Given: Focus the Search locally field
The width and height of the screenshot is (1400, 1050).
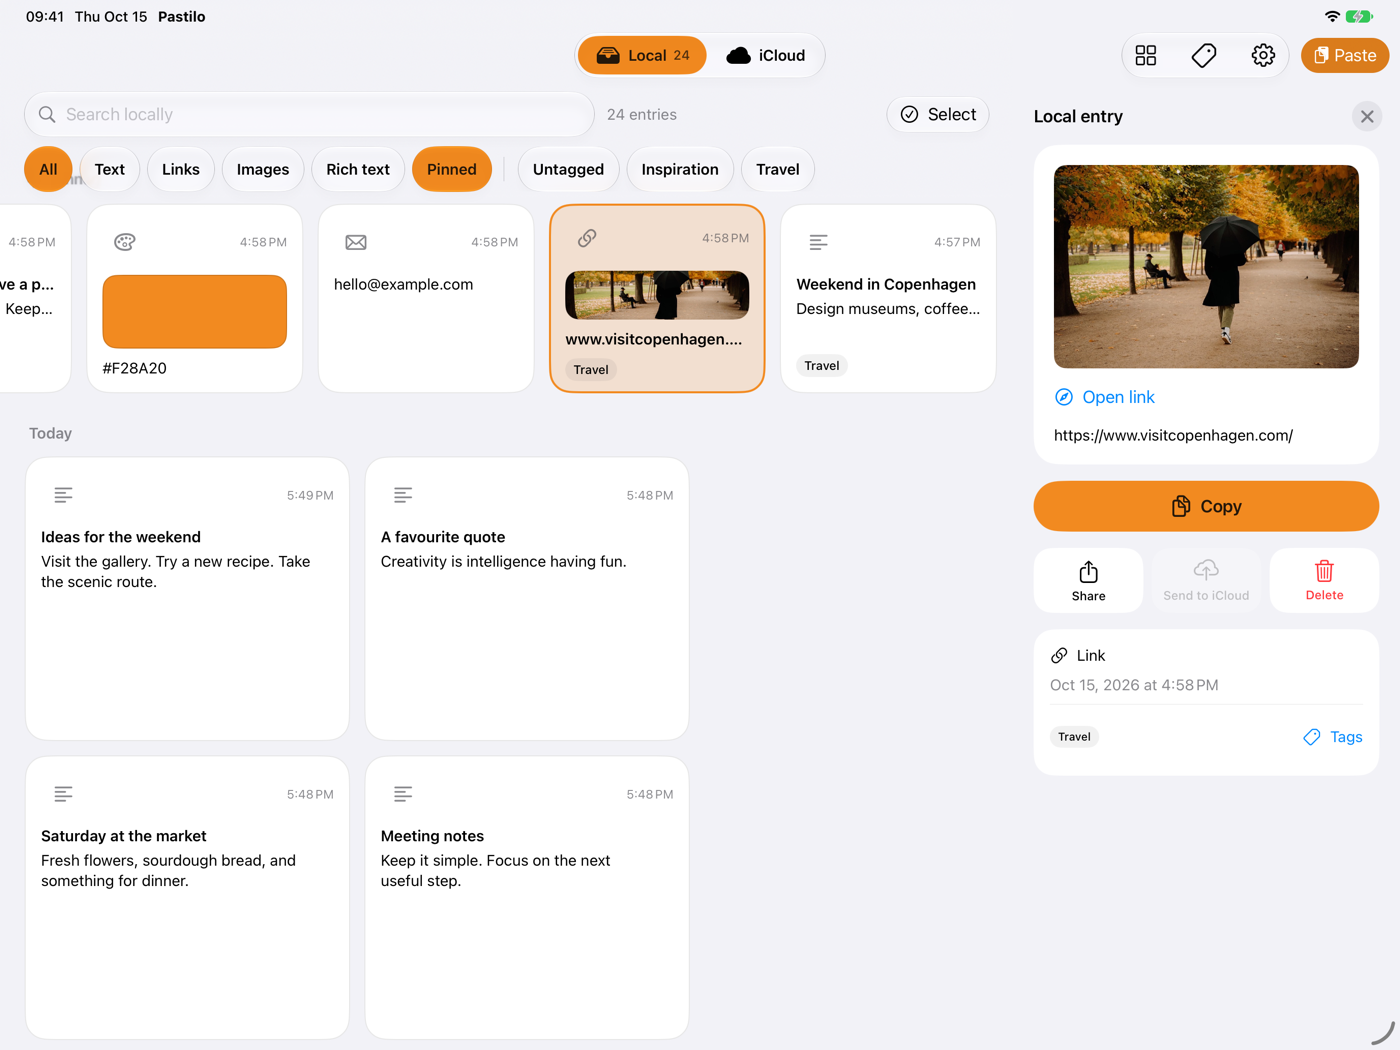Looking at the screenshot, I should (x=309, y=115).
